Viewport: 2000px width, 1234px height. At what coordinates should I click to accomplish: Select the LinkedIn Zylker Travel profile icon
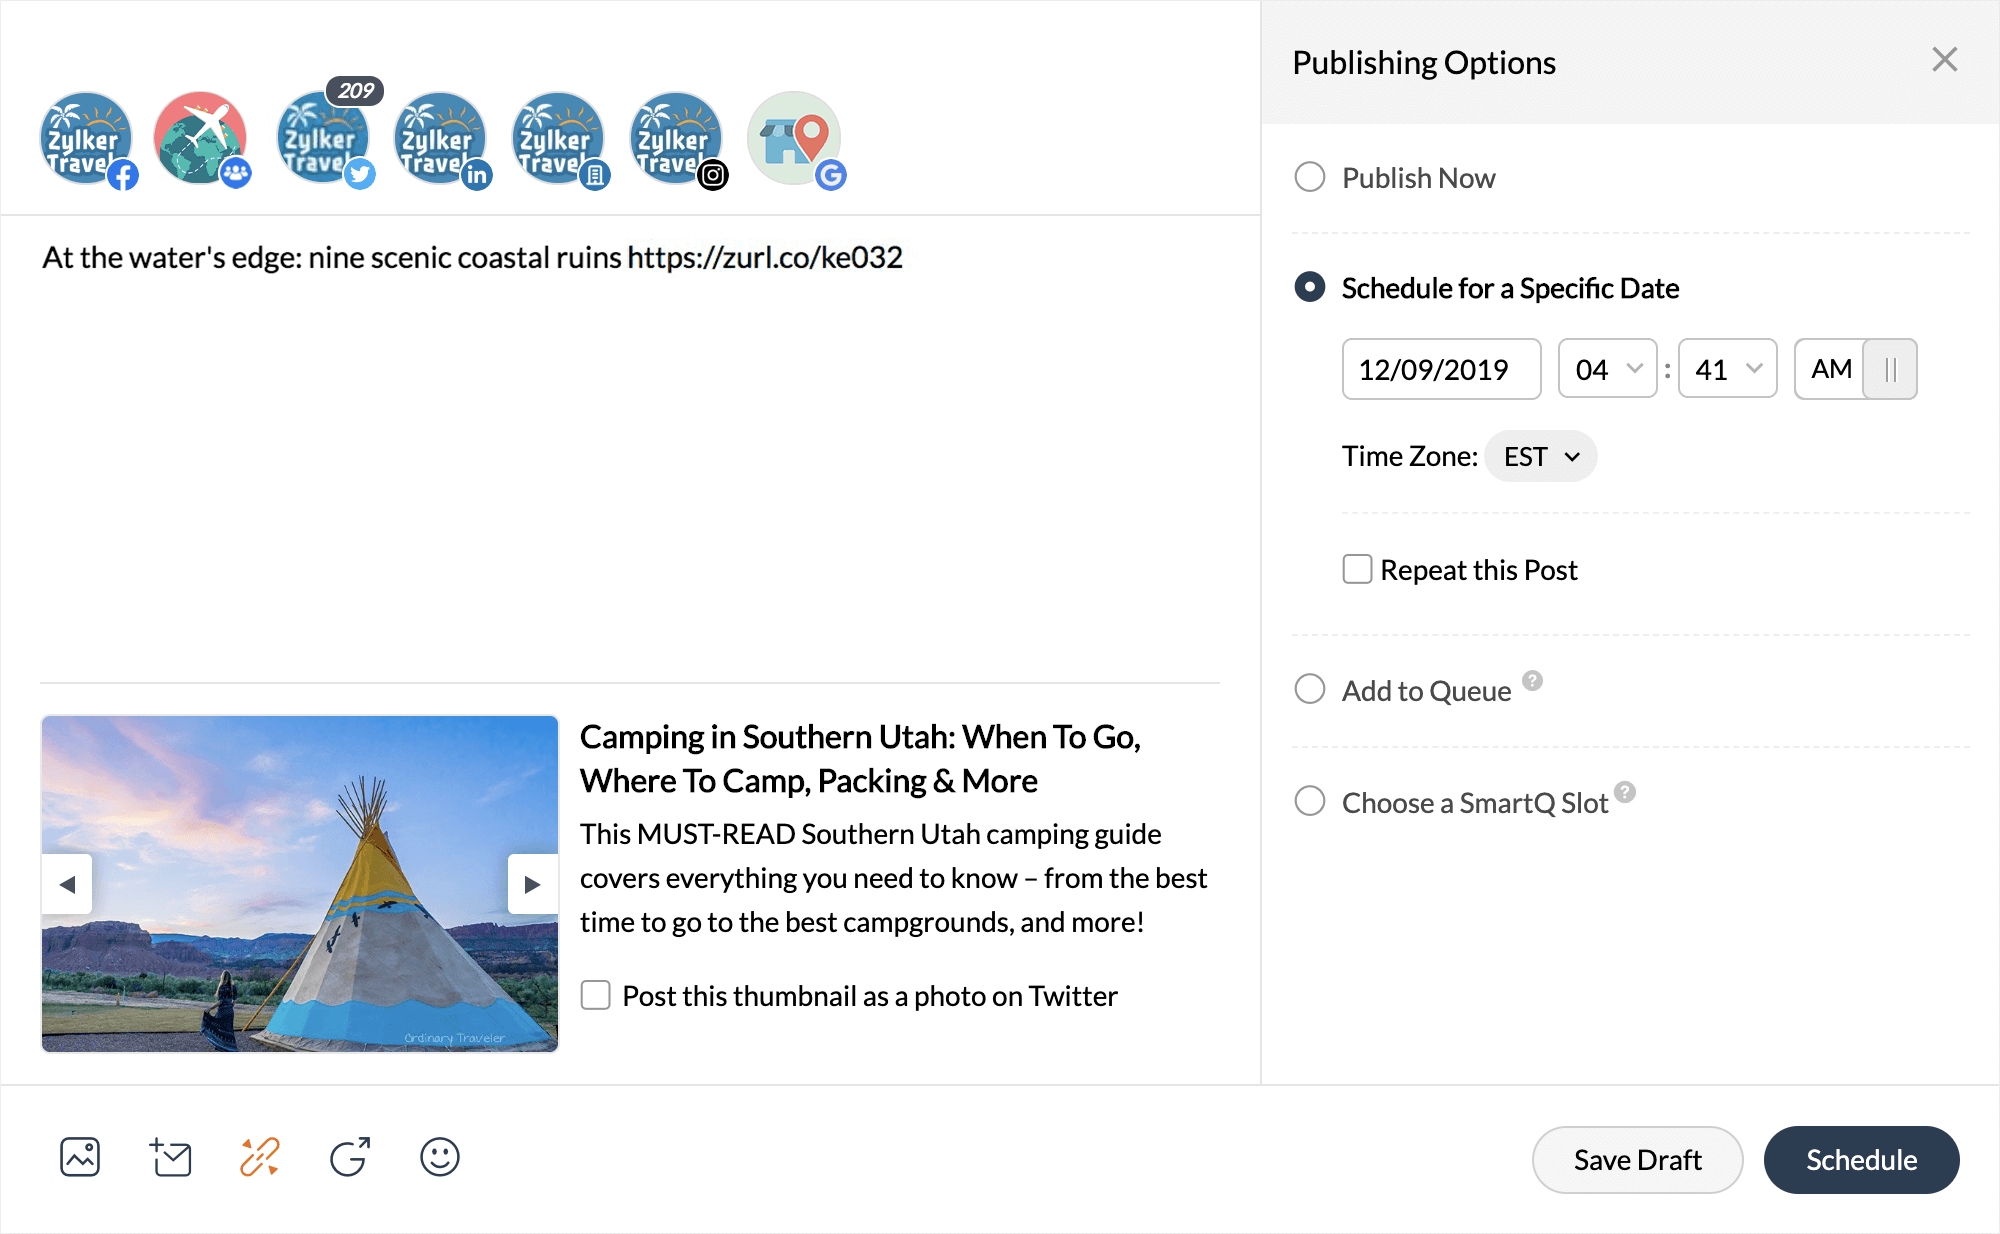point(440,139)
